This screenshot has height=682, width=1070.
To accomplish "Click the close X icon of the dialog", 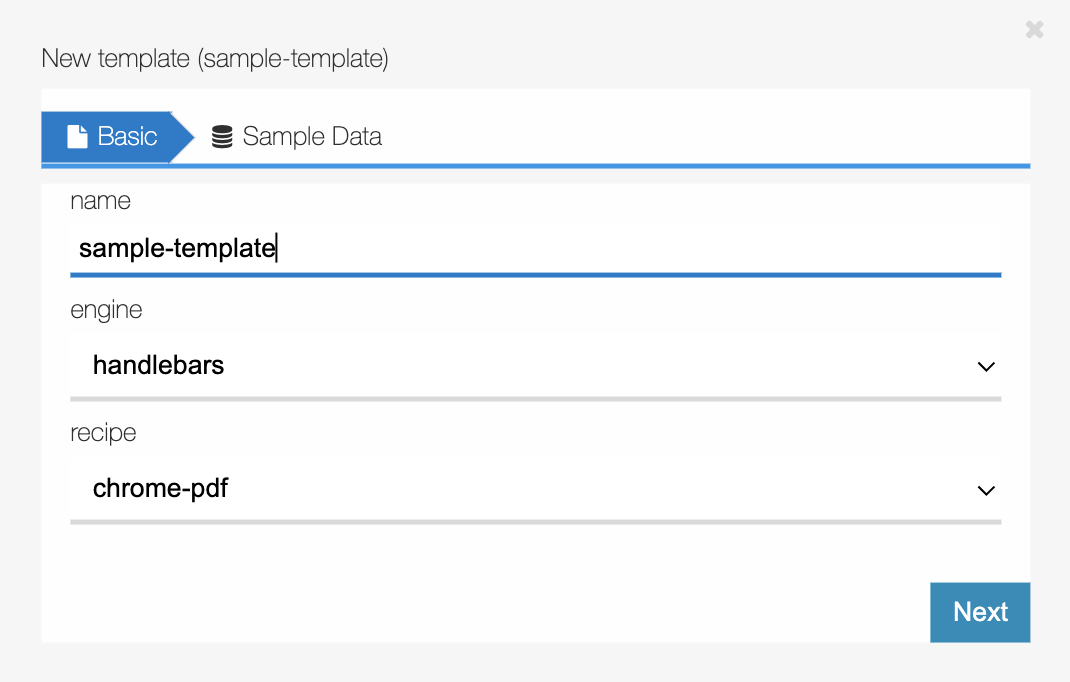I will [x=1034, y=29].
